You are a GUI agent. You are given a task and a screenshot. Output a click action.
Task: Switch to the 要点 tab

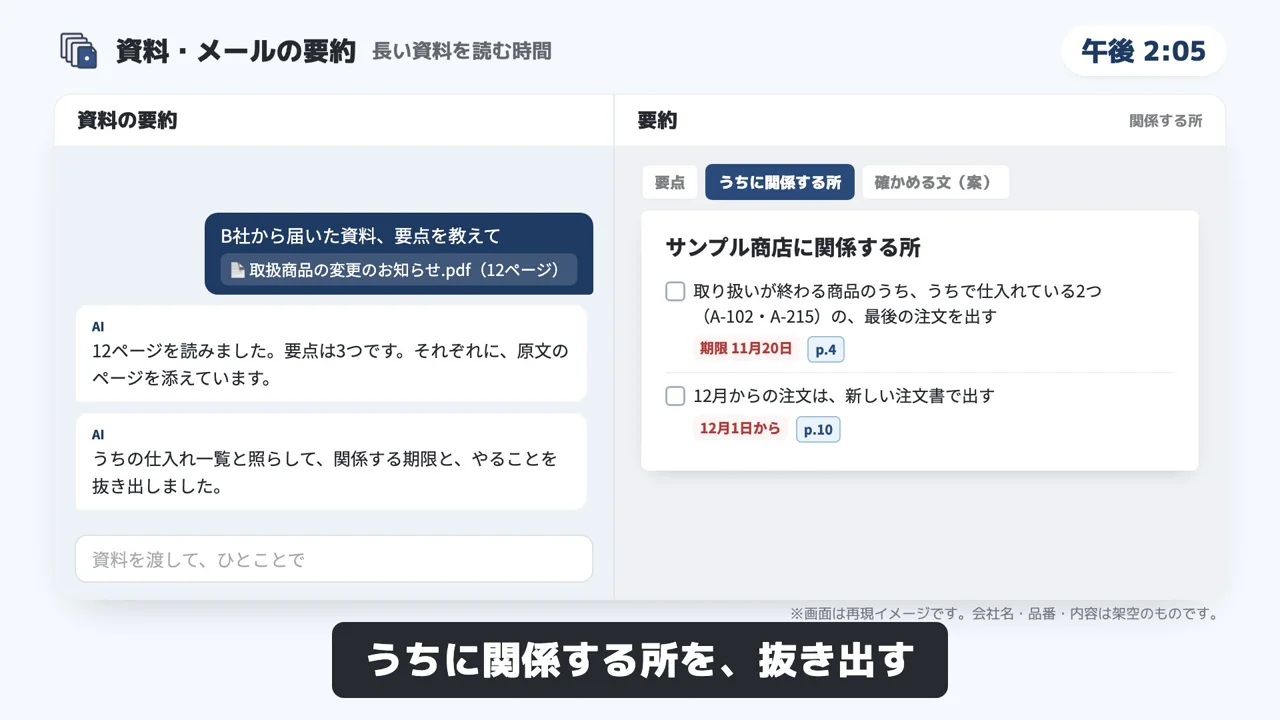[670, 183]
